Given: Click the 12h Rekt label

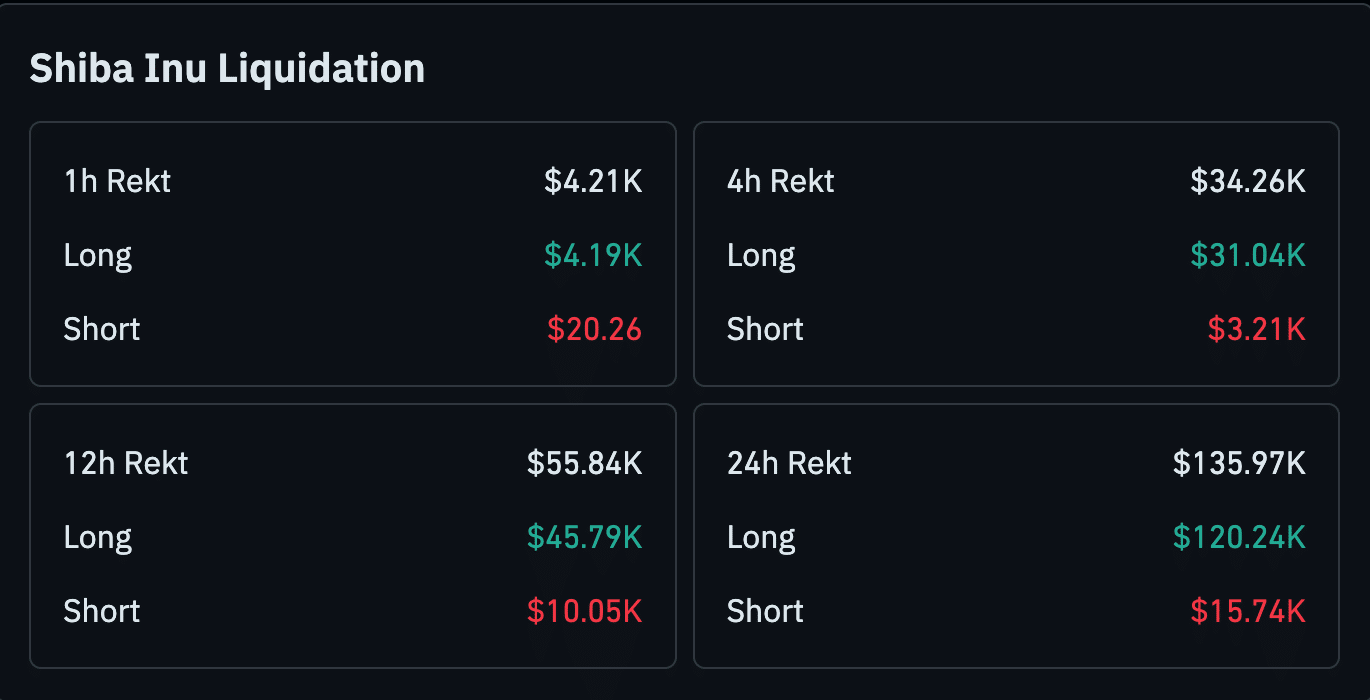Looking at the screenshot, I should pos(126,463).
